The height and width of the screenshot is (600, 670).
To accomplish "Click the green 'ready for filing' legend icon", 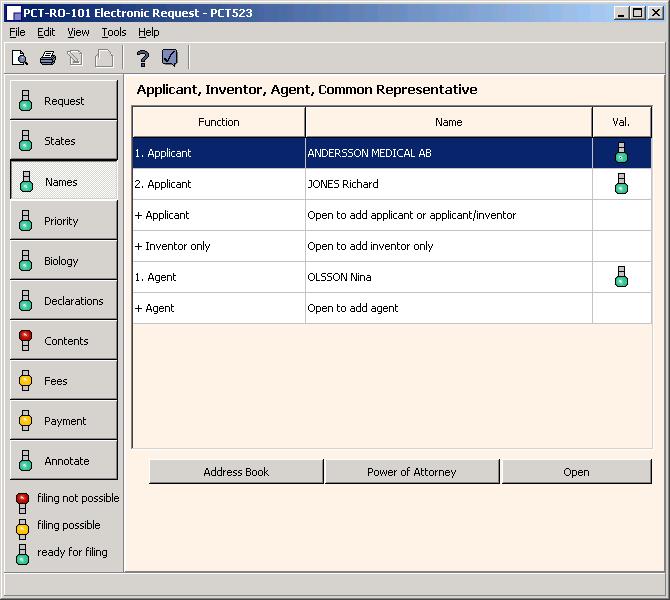I will (22, 554).
